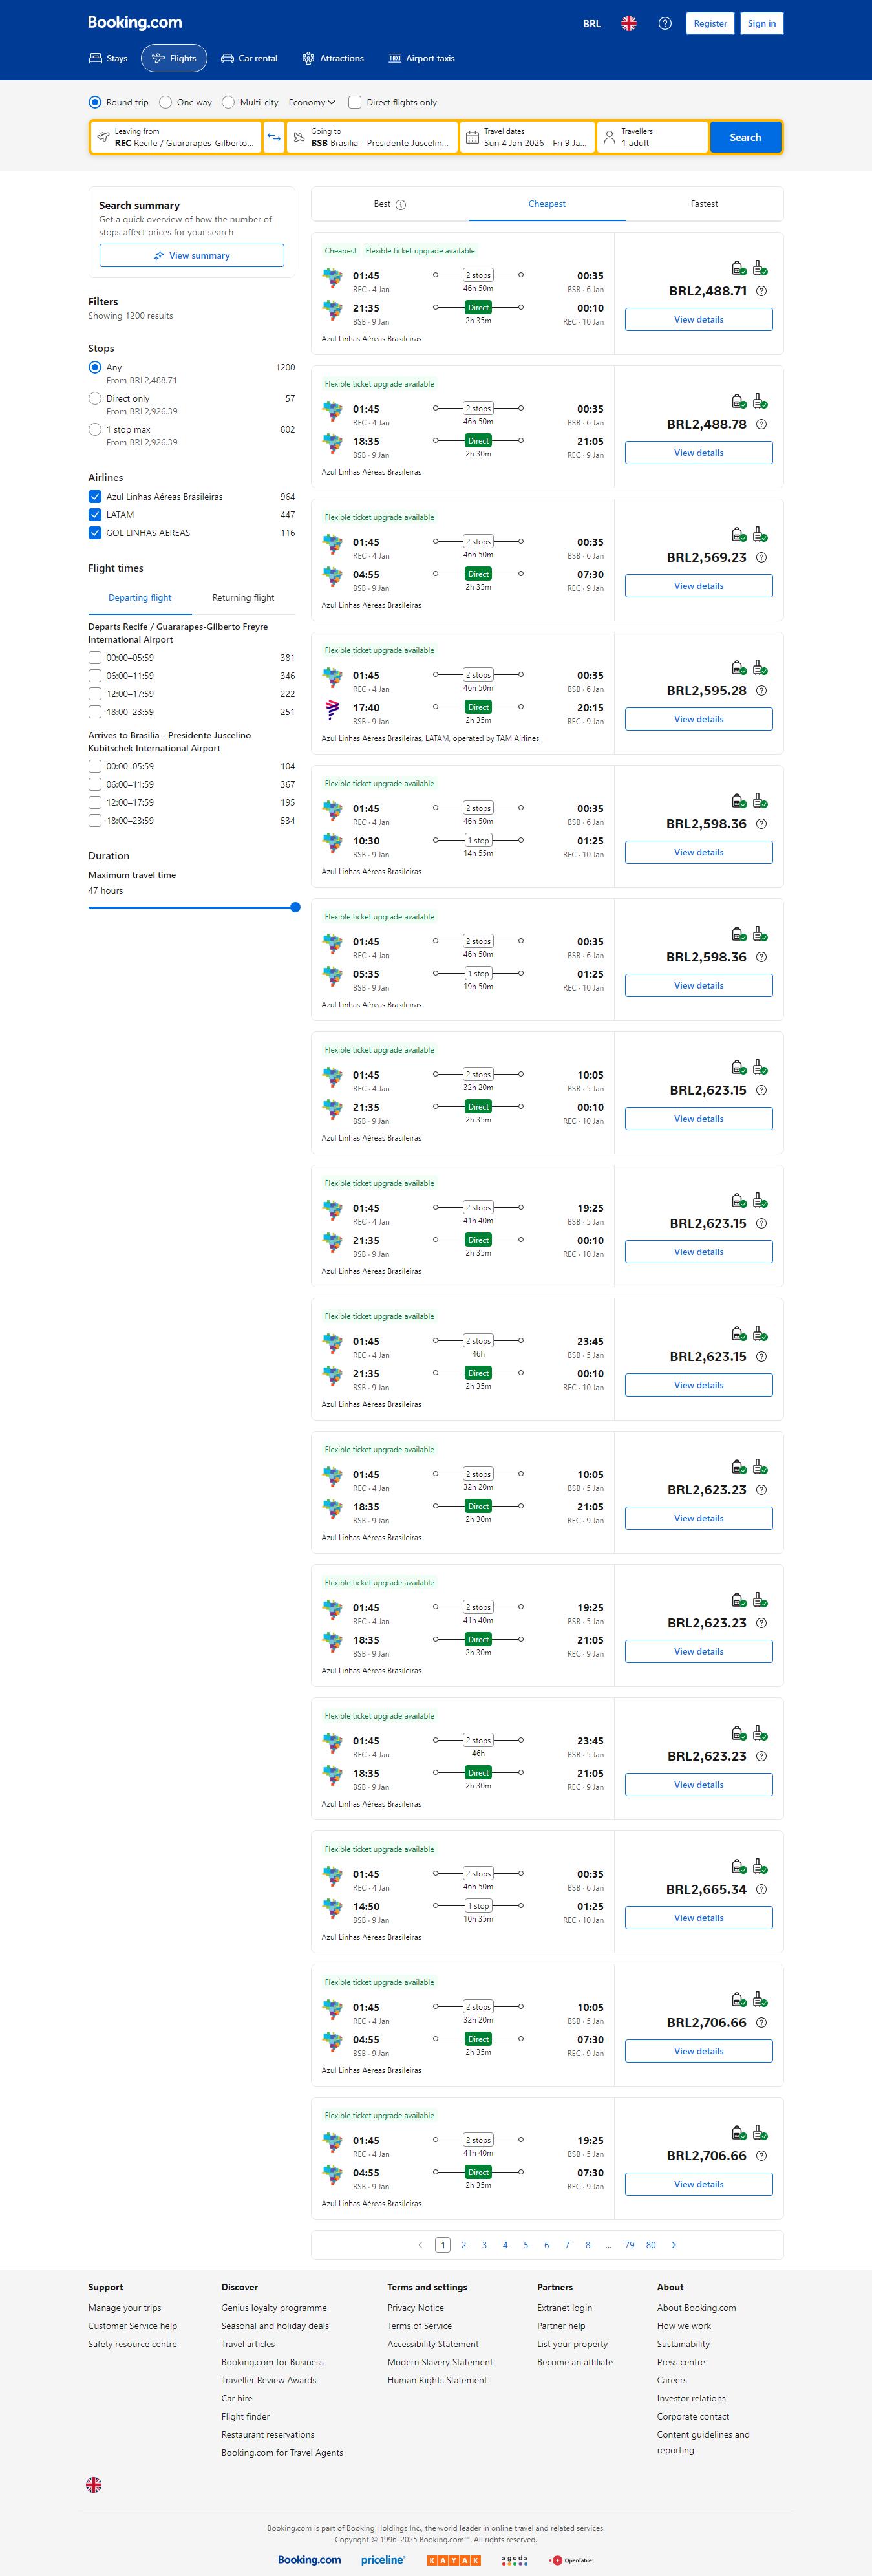The image size is (872, 2576).
Task: Click the View summary button
Action: 191,256
